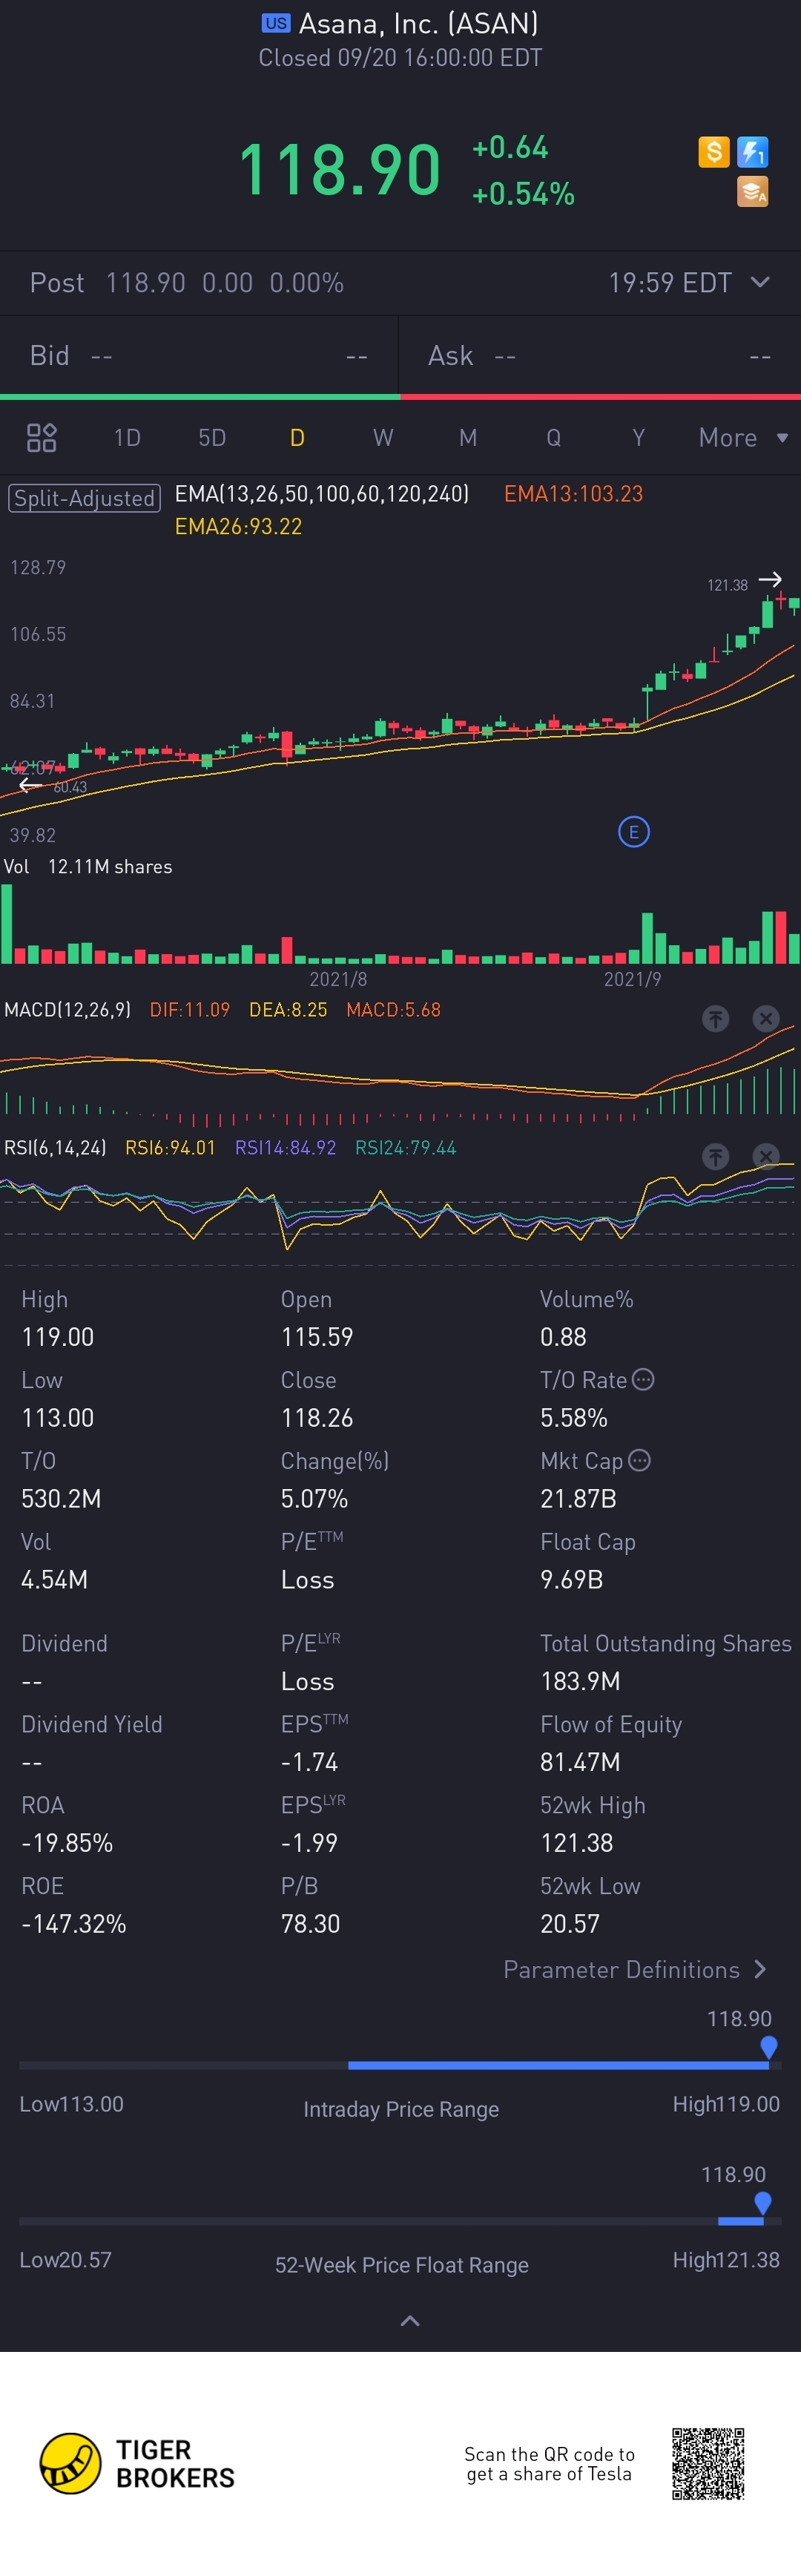
Task: Move MACD indicator to top
Action: [x=715, y=1019]
